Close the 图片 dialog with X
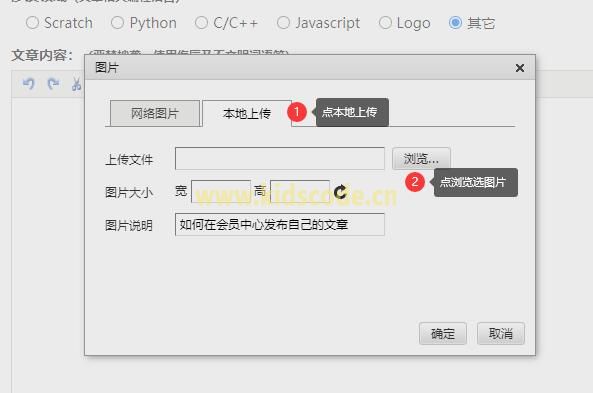 [x=520, y=68]
